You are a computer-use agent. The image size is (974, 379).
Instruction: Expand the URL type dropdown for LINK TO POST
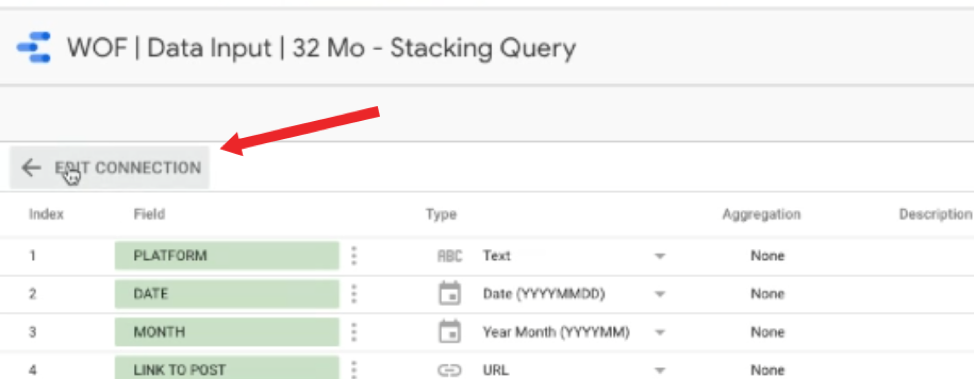pos(660,371)
